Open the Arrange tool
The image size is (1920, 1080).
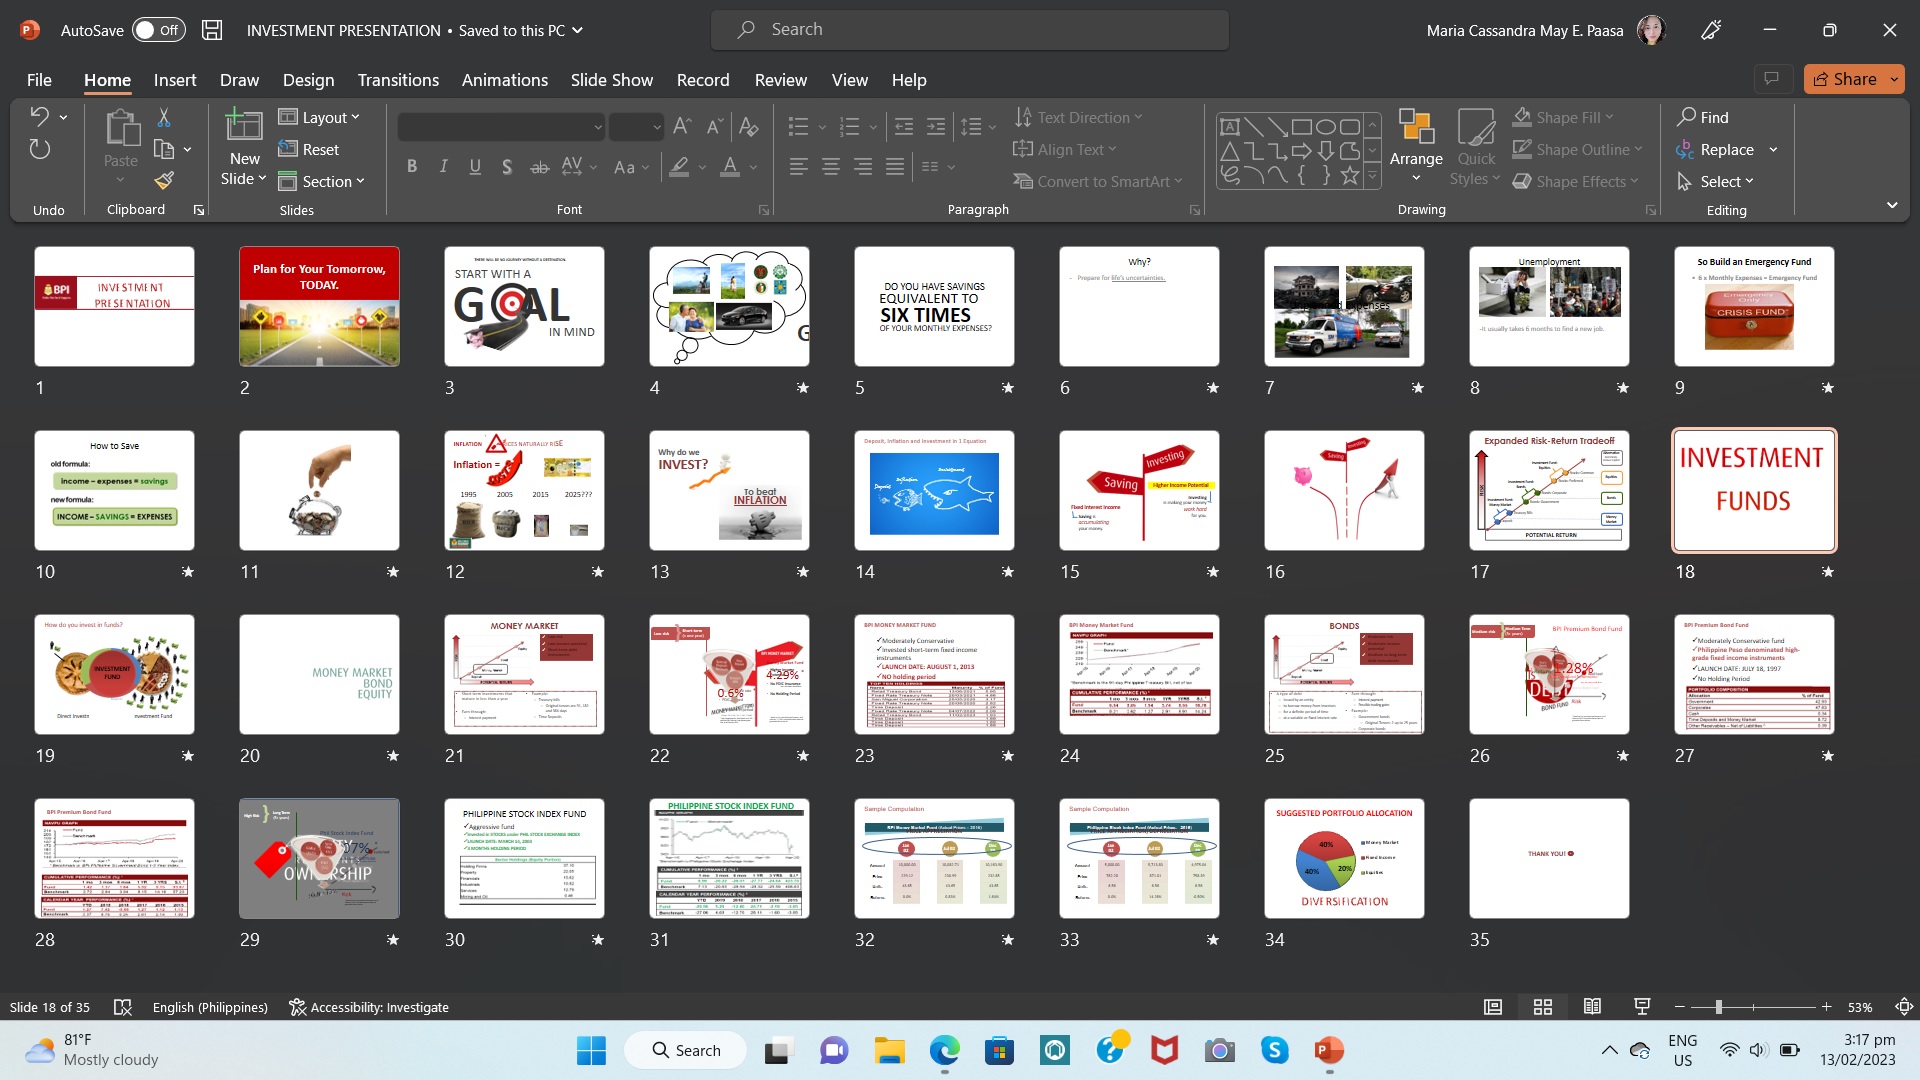tap(1416, 148)
